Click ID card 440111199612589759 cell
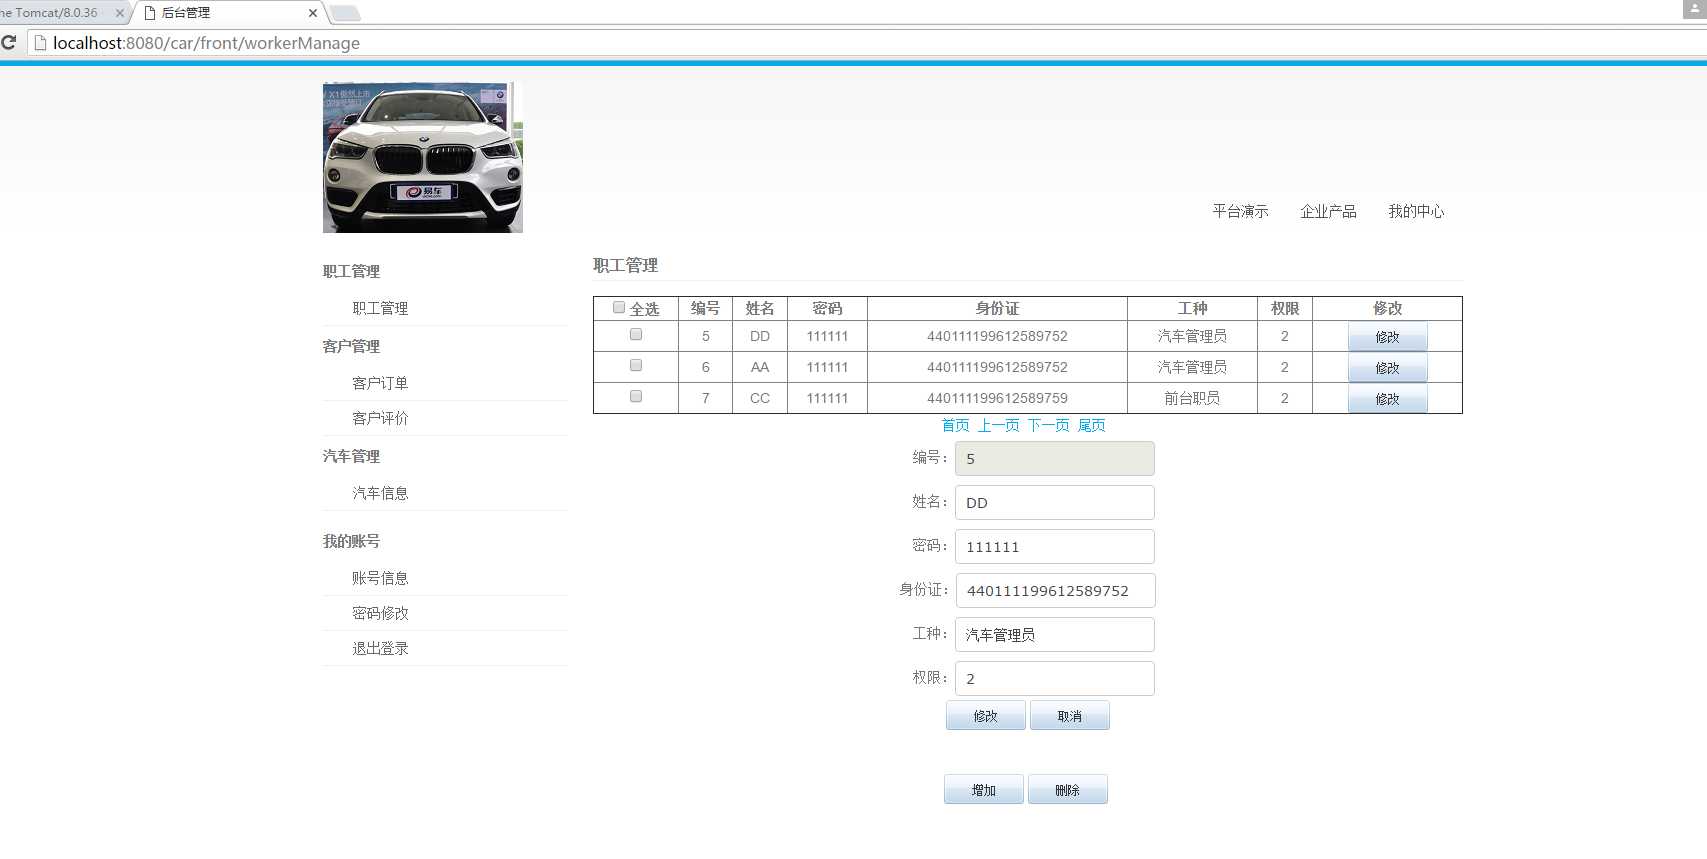1707x859 pixels. point(997,398)
